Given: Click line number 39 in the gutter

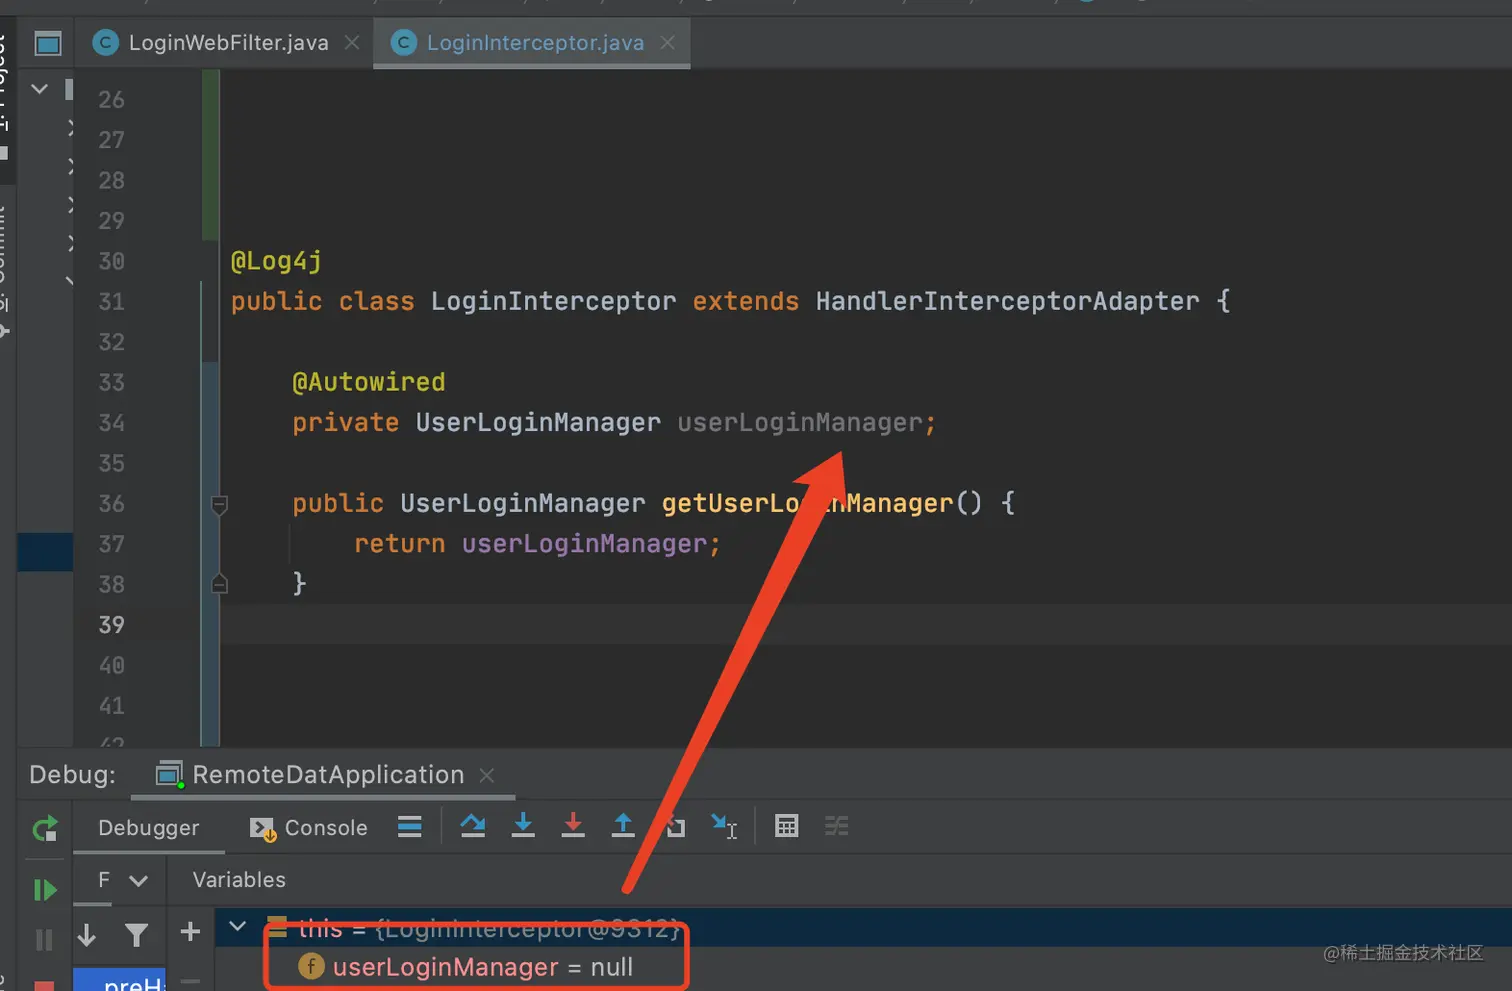Looking at the screenshot, I should (112, 625).
